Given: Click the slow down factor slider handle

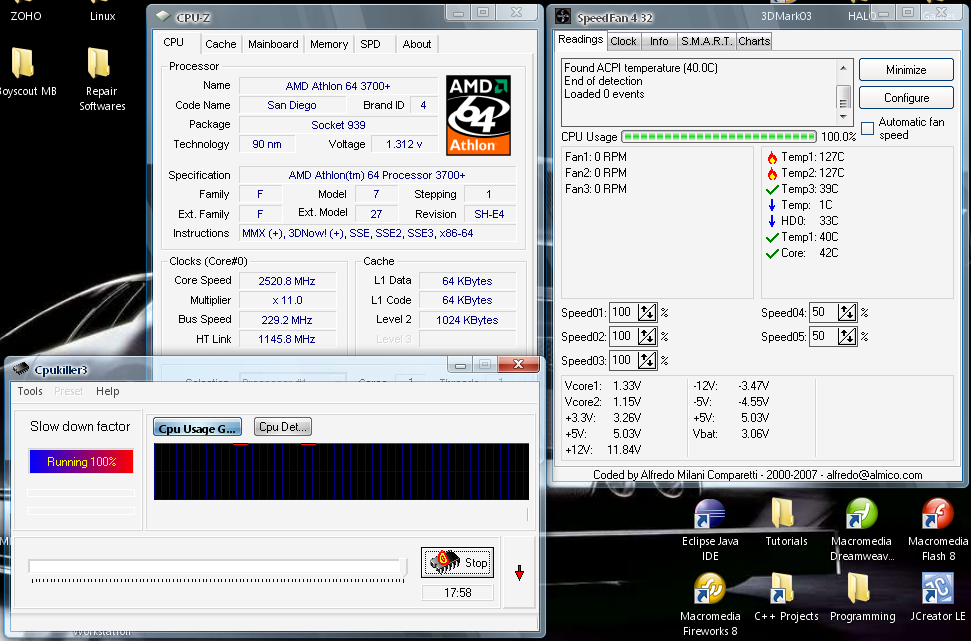Looking at the screenshot, I should click(x=403, y=568).
